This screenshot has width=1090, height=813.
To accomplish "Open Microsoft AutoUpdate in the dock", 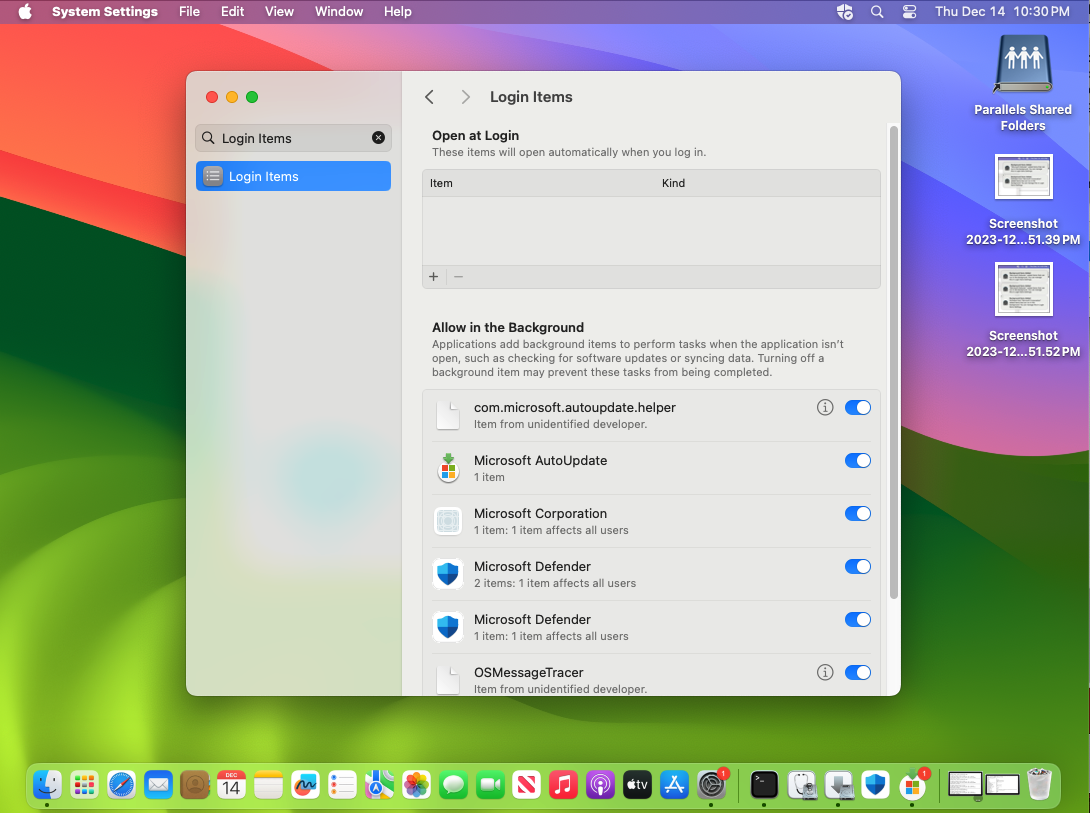I will tap(912, 785).
